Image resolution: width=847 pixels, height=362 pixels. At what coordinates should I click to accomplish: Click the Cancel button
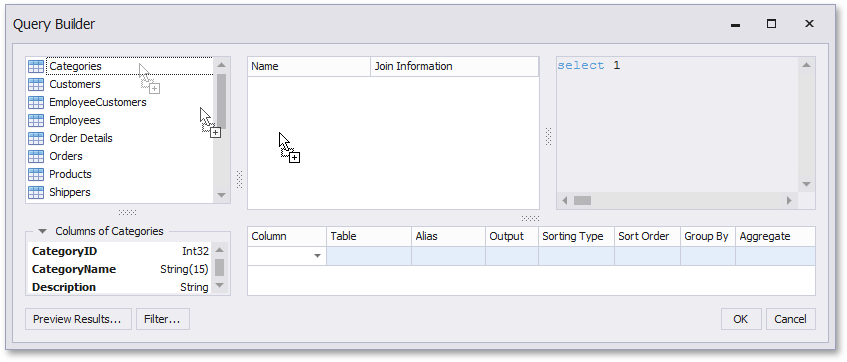[790, 319]
